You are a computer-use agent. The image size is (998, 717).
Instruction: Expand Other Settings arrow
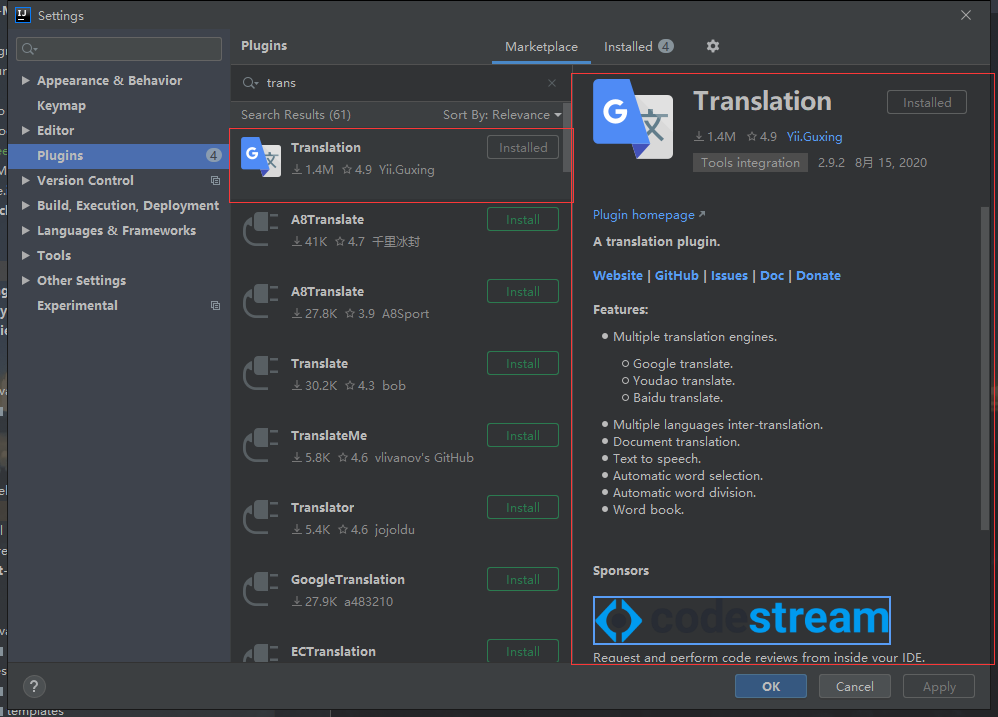point(25,281)
